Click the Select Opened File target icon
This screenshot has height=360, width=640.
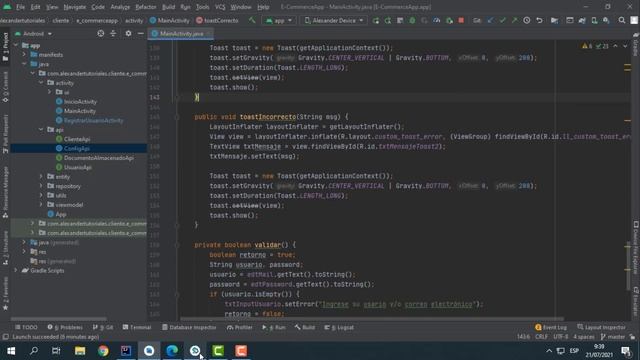pyautogui.click(x=100, y=33)
